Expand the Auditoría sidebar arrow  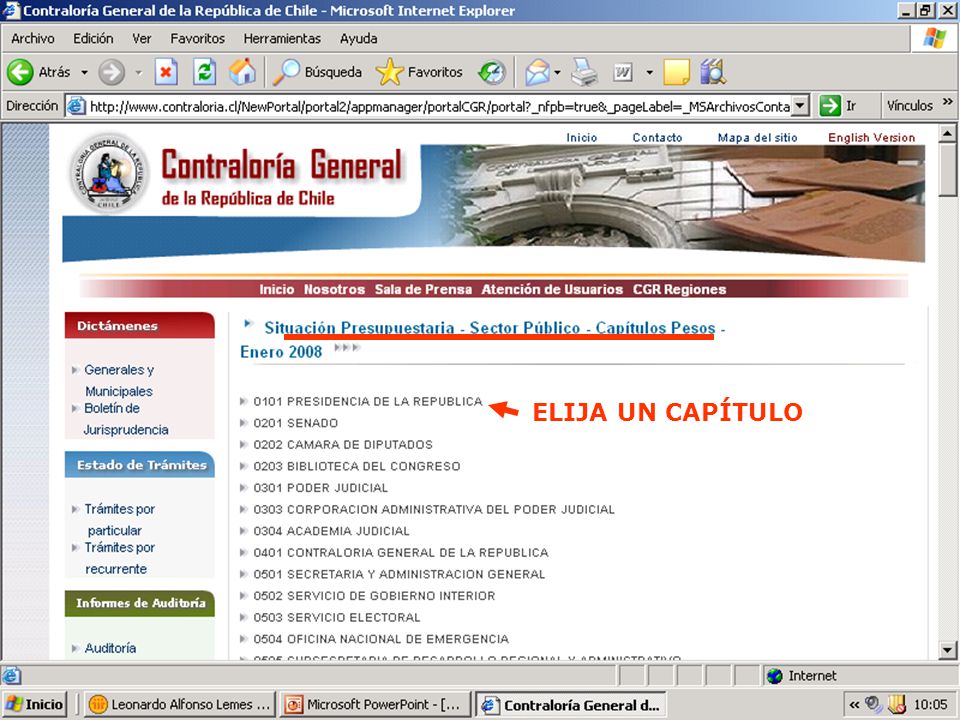75,648
